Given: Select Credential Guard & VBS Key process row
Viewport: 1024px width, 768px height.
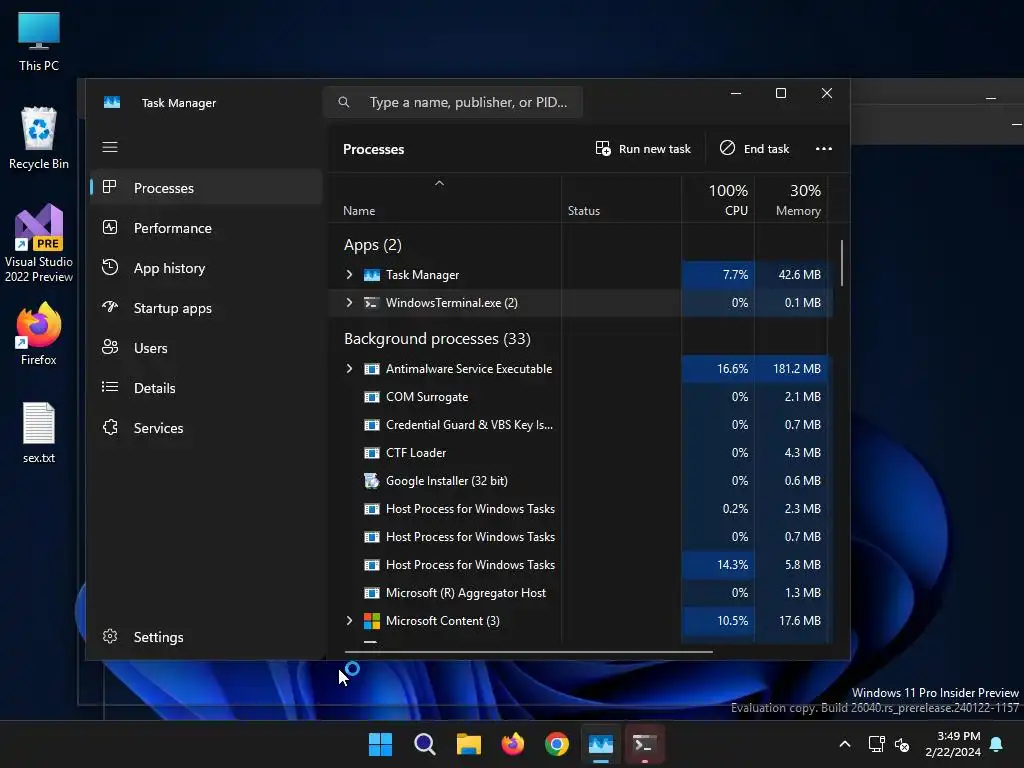Looking at the screenshot, I should pyautogui.click(x=581, y=425).
